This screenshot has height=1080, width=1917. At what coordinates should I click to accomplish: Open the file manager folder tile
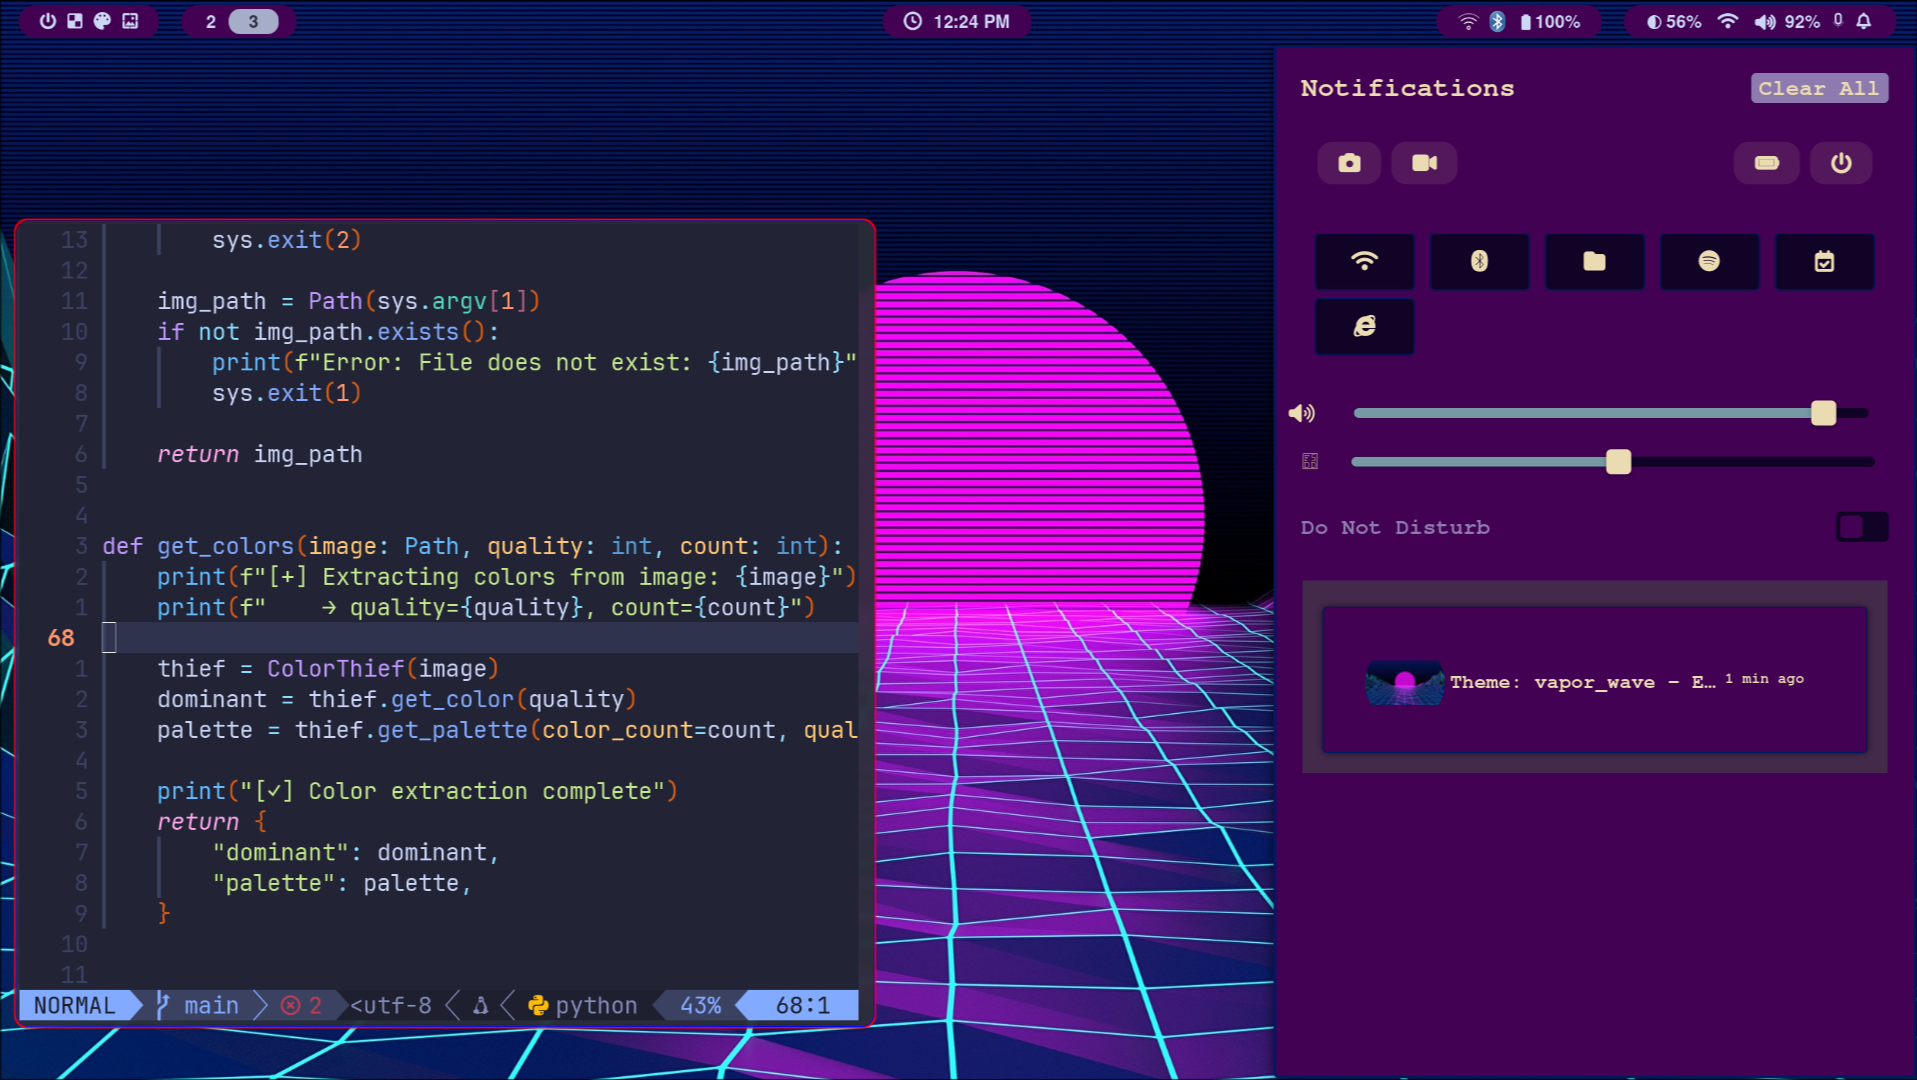(x=1594, y=261)
